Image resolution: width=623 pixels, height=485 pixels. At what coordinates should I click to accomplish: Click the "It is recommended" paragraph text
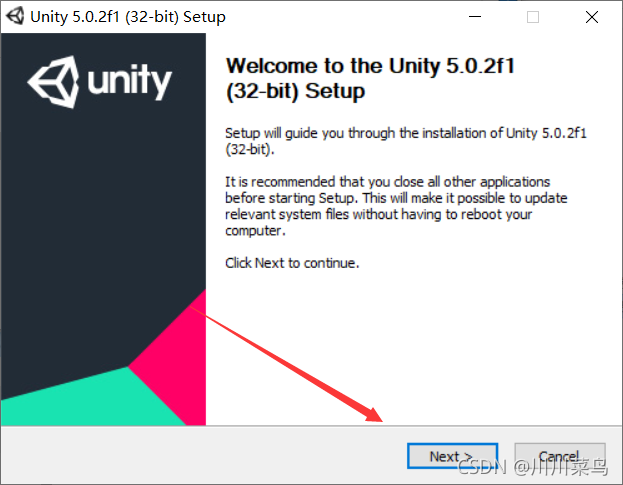(x=396, y=206)
